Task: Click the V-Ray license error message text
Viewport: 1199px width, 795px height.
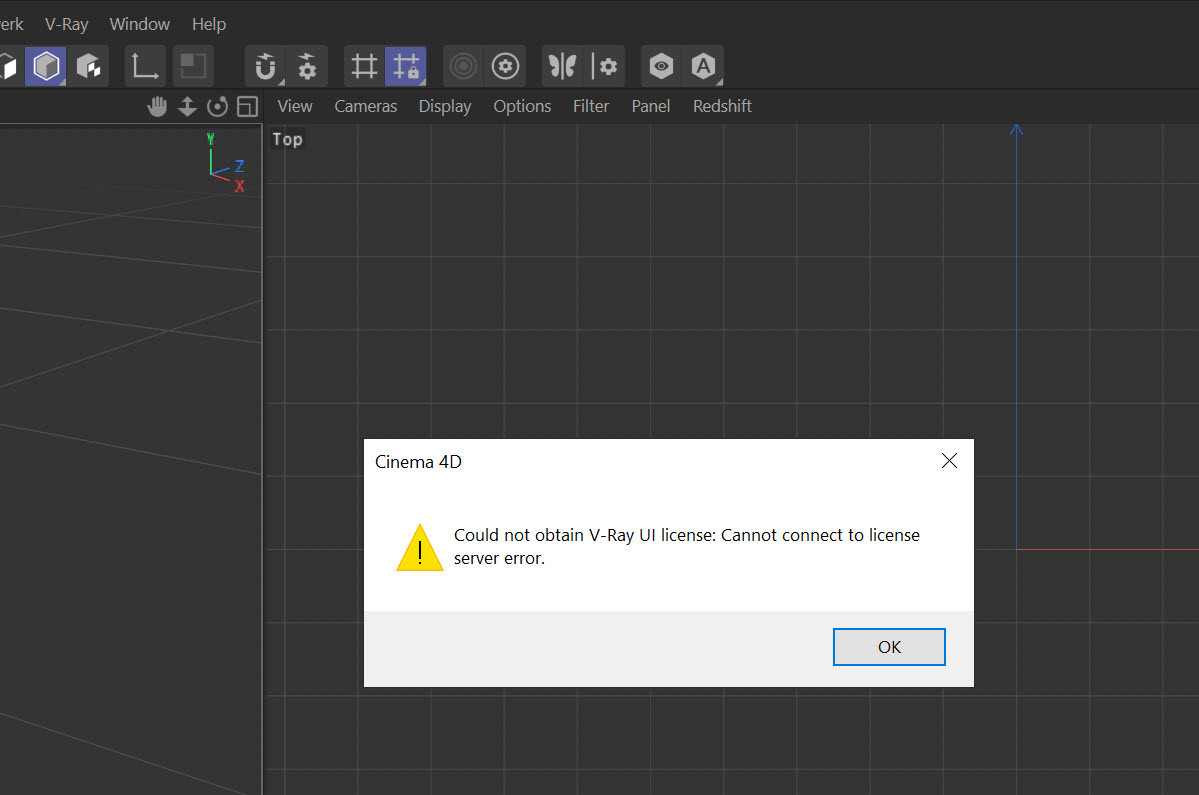Action: [687, 547]
